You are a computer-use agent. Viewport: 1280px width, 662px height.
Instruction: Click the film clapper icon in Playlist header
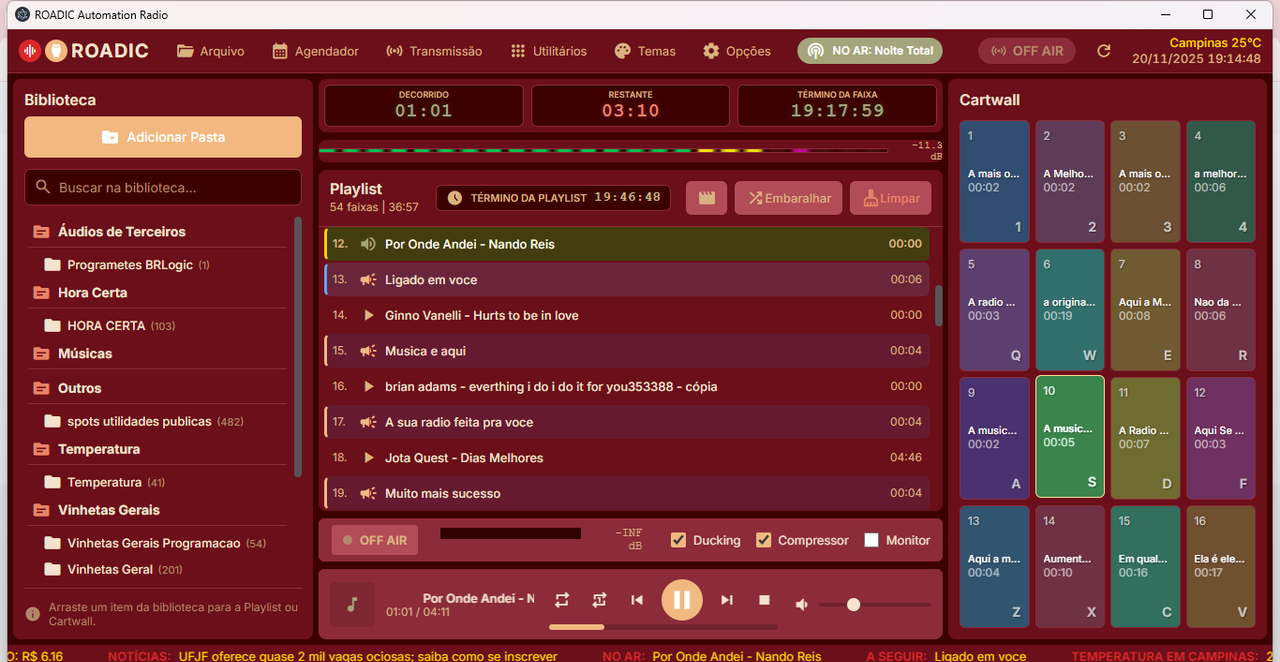coord(707,198)
